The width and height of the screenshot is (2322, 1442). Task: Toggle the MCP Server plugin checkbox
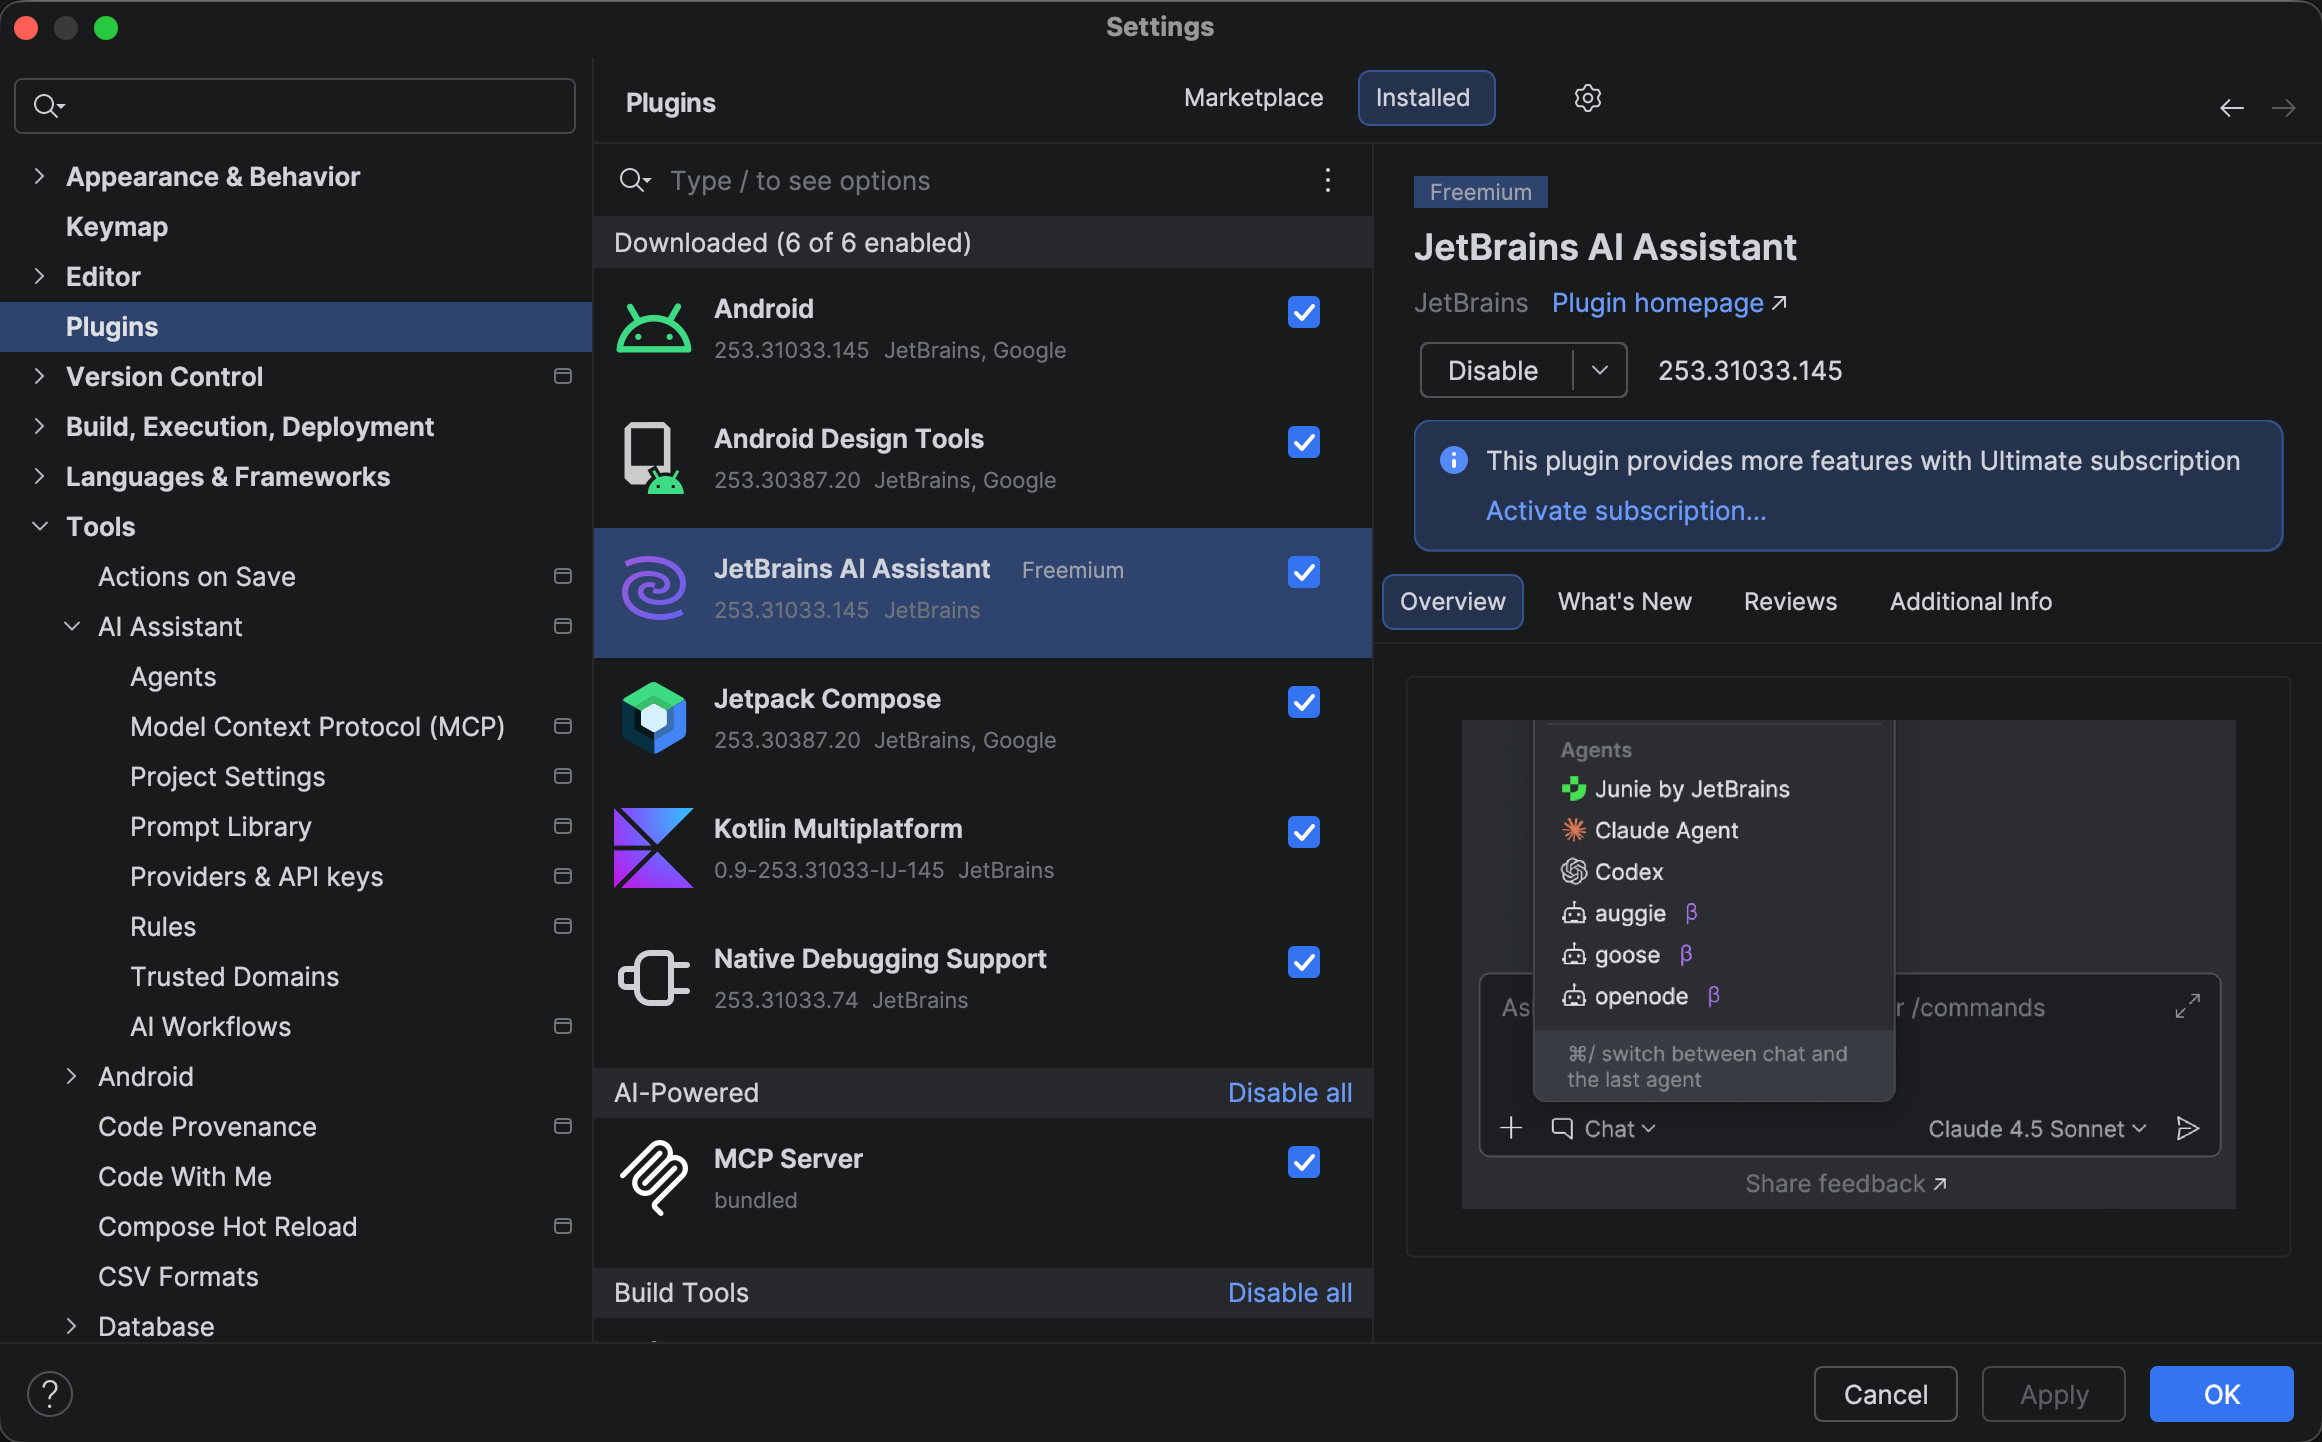point(1304,1162)
